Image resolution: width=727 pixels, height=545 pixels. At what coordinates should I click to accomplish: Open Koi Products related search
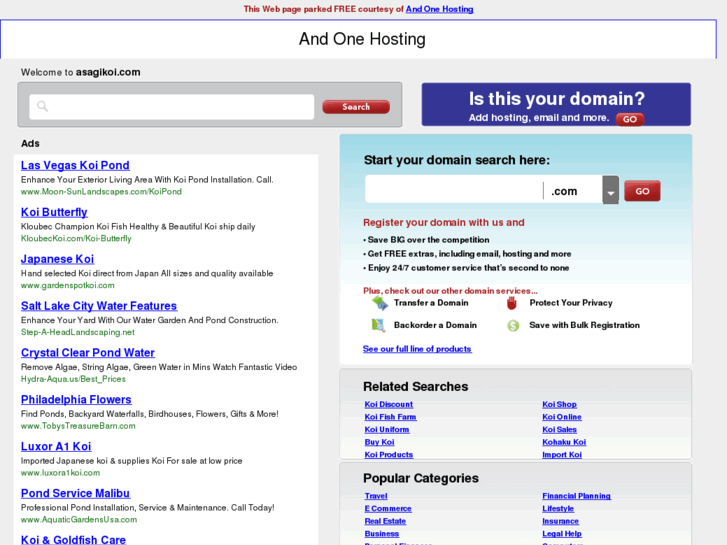click(389, 455)
